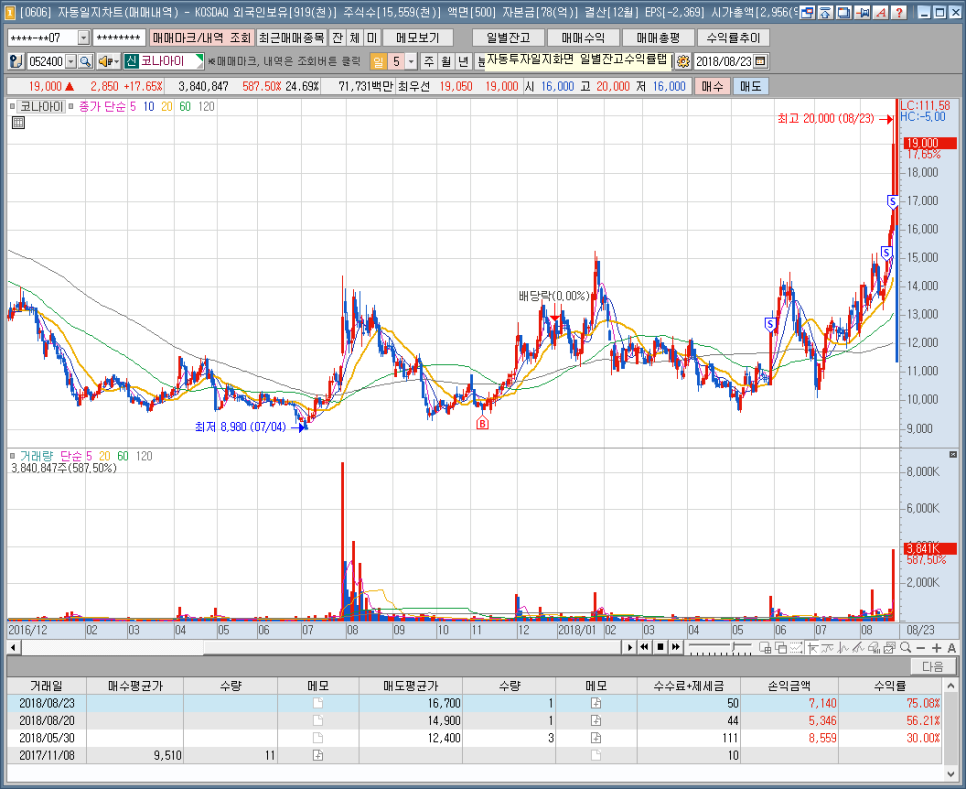Switch to 매매수익 tab

[583, 38]
